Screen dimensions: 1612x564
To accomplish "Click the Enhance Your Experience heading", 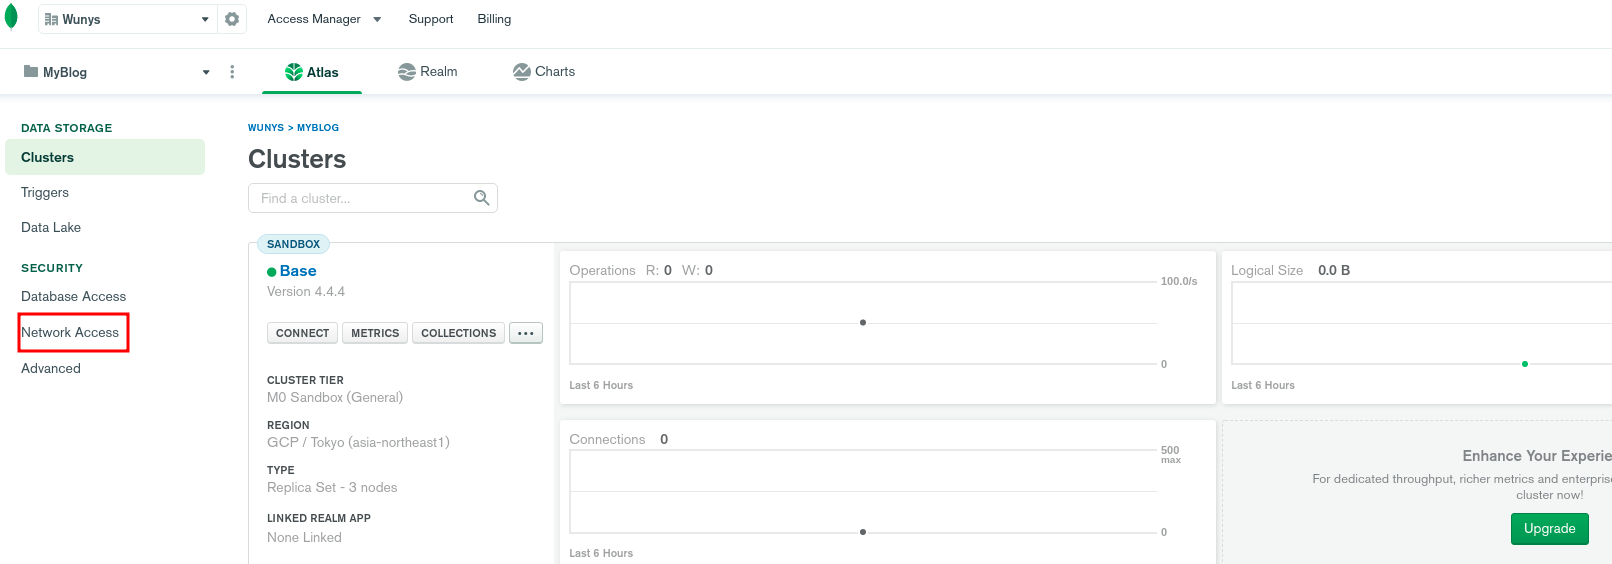I will tap(1537, 456).
